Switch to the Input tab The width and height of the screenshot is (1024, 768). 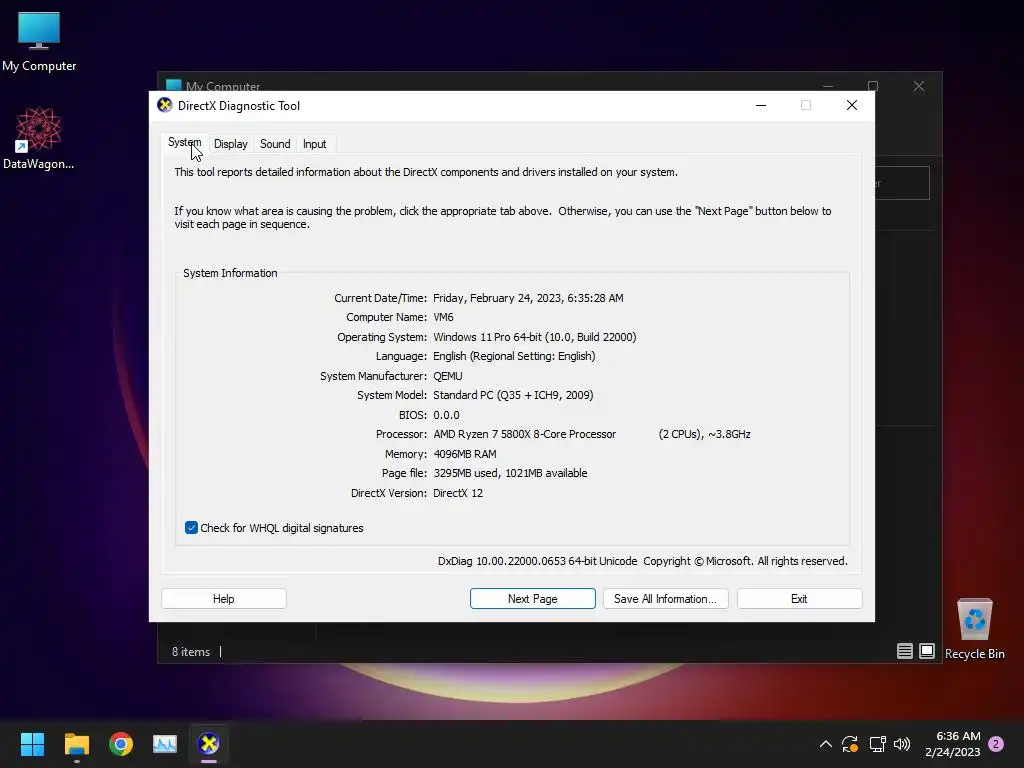[314, 144]
